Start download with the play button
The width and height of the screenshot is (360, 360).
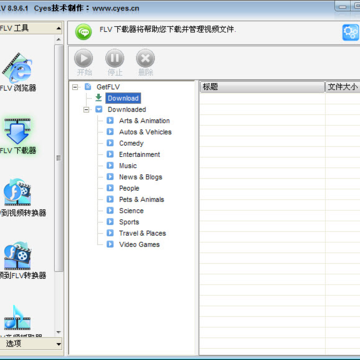click(x=83, y=58)
